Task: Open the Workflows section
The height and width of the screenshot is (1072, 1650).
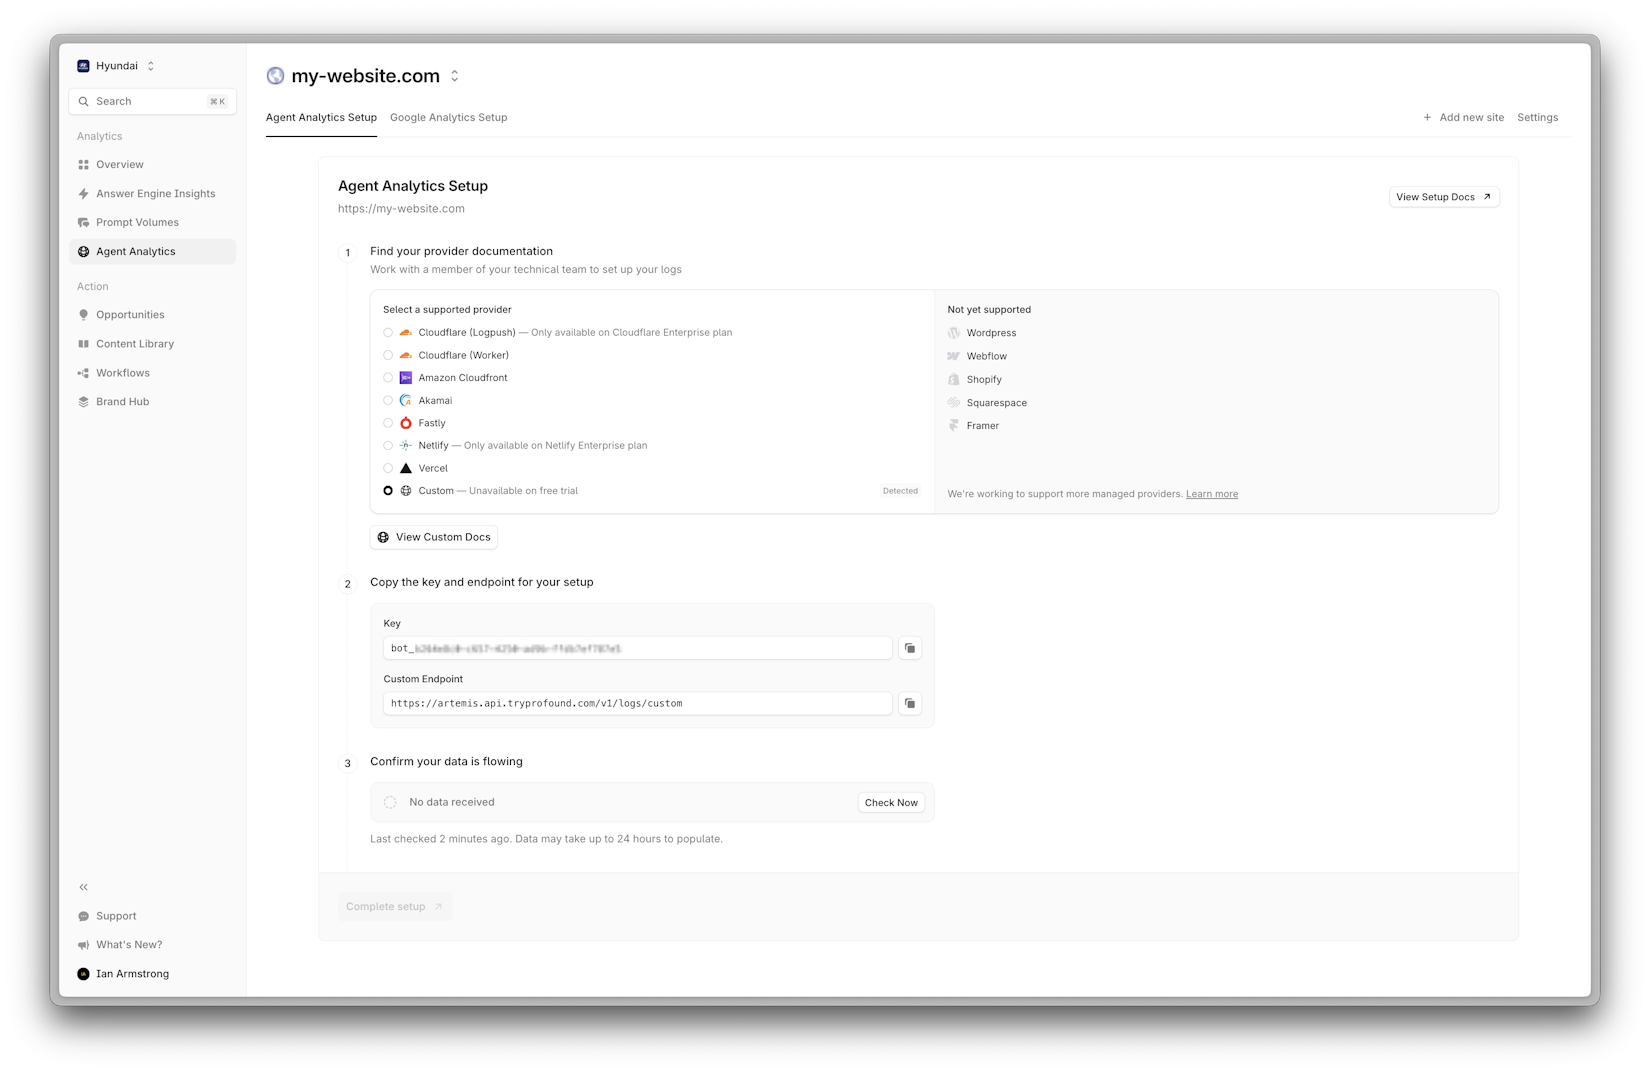Action: pyautogui.click(x=123, y=372)
